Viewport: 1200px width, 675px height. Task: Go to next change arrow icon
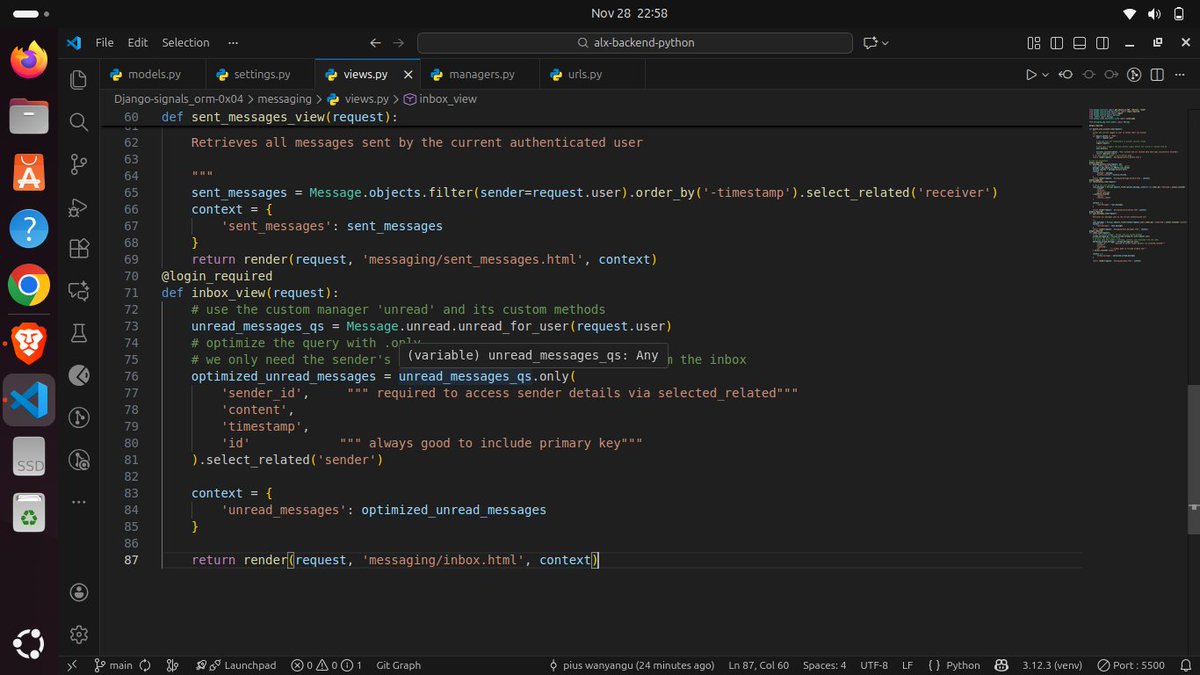1111,75
